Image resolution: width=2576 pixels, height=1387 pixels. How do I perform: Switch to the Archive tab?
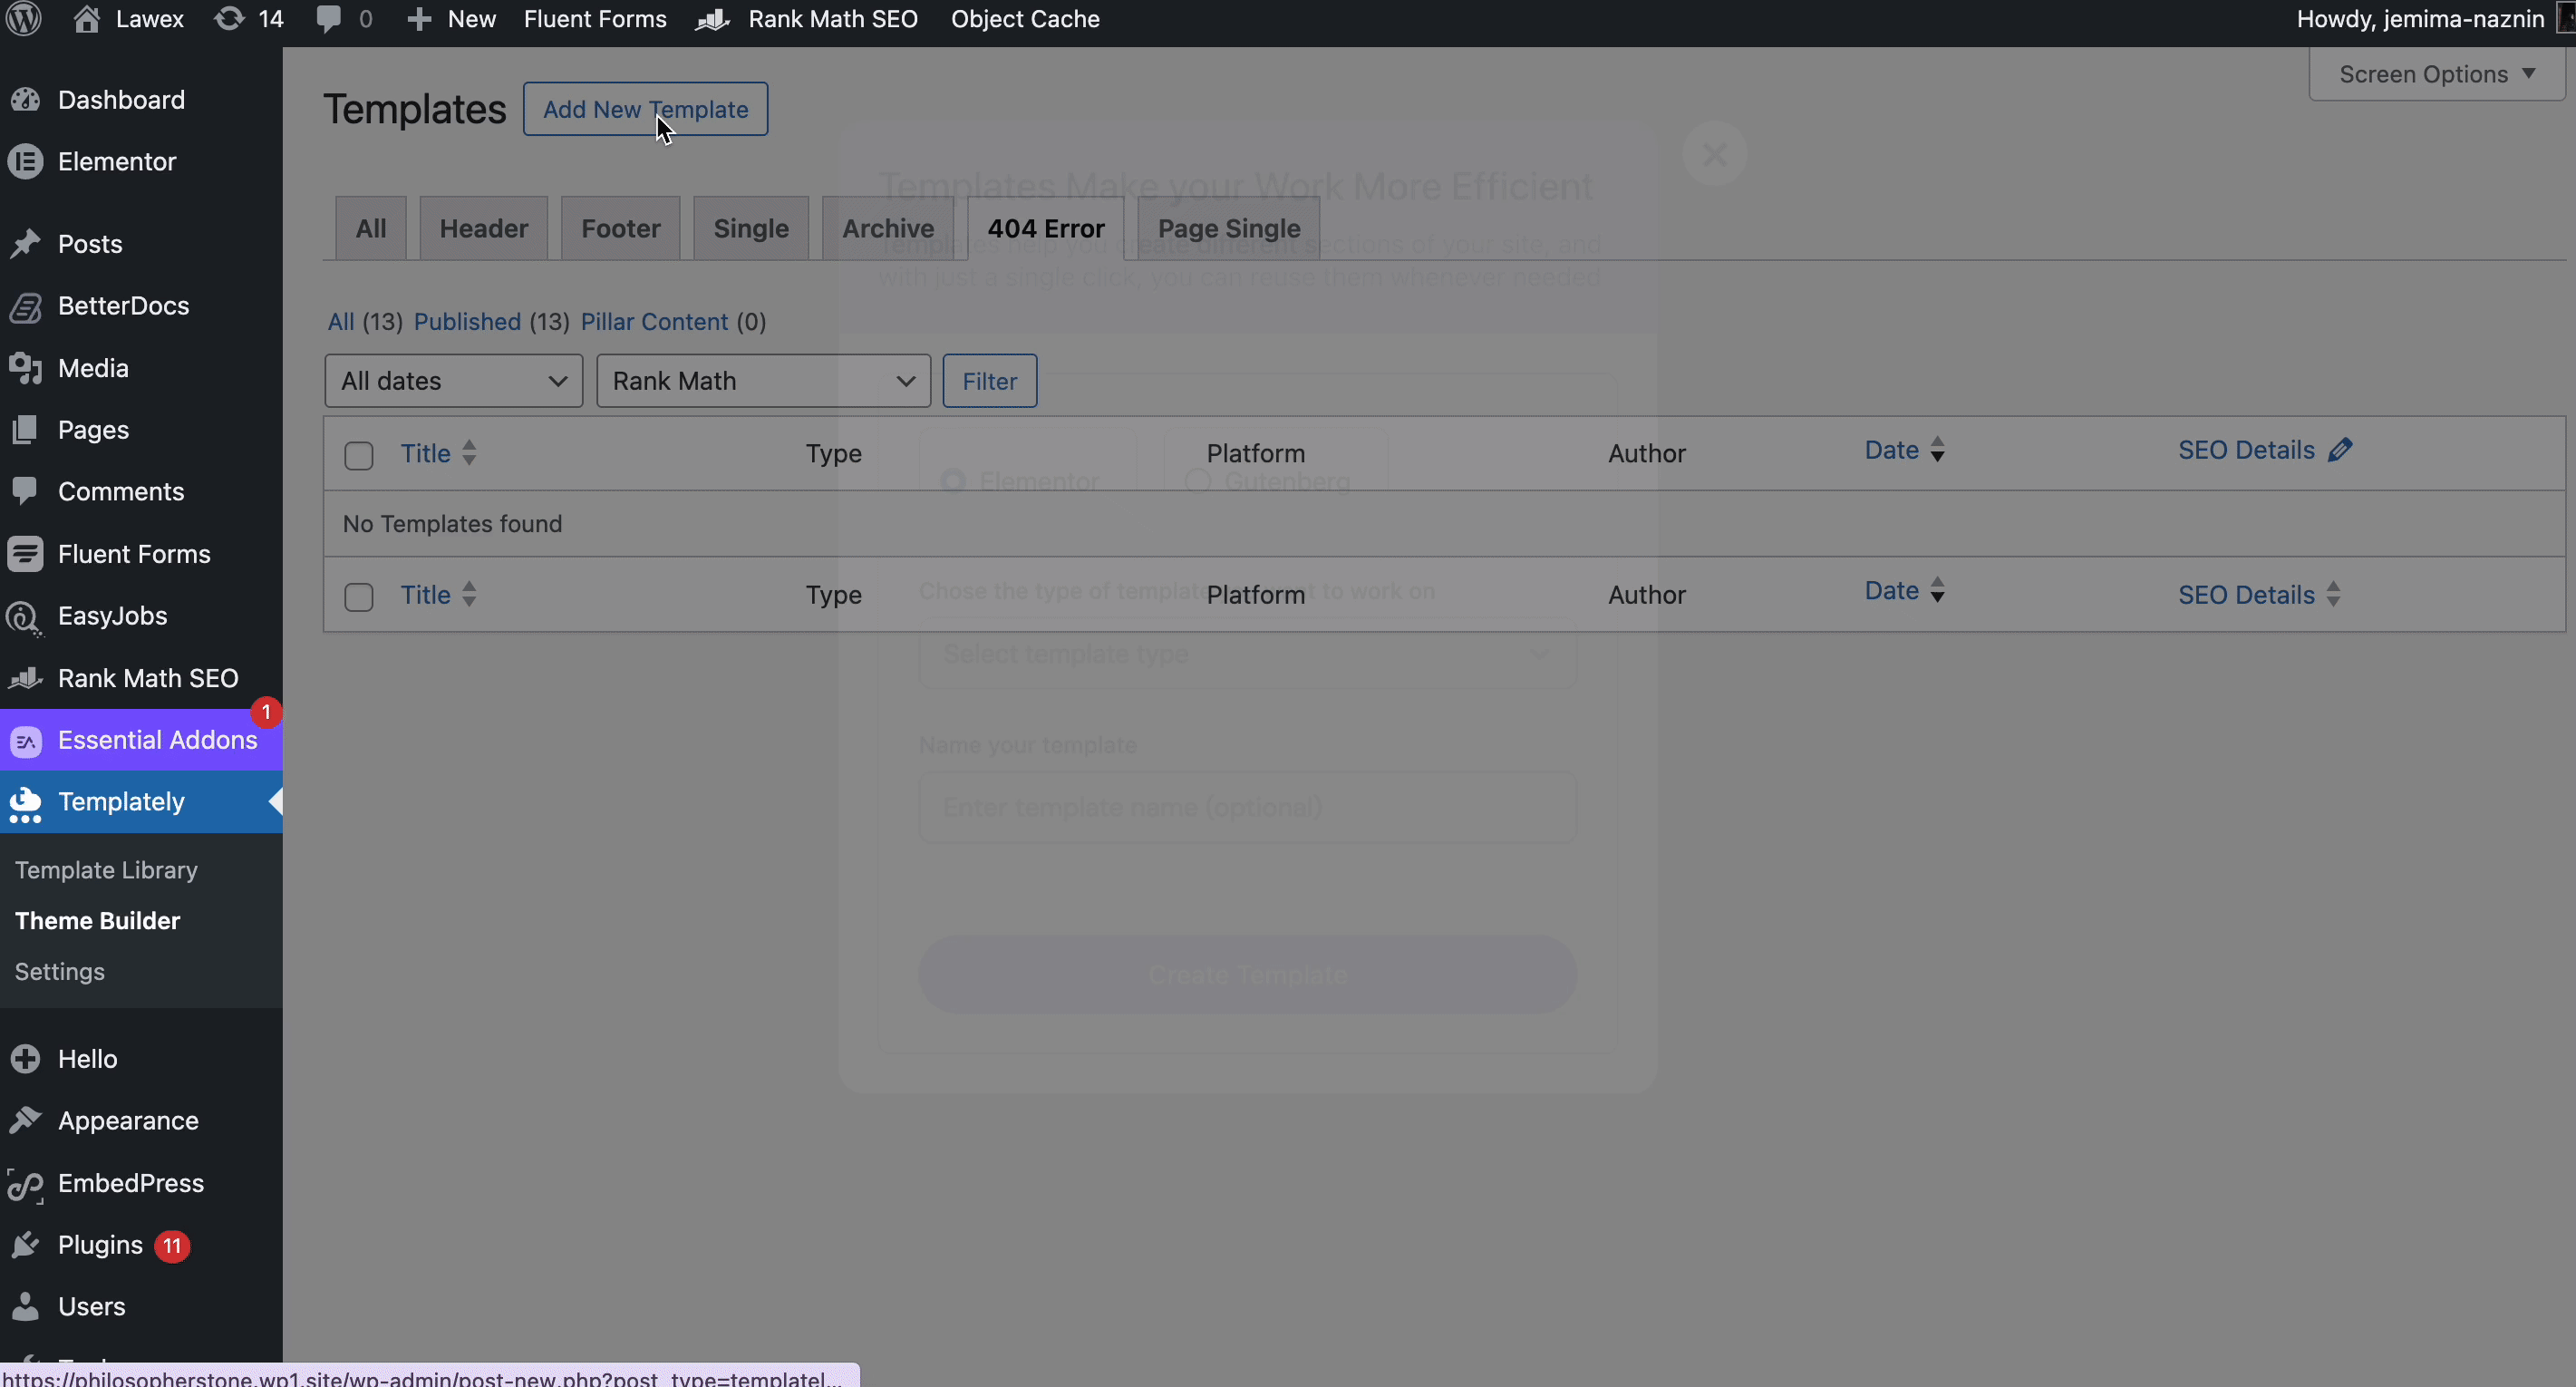click(888, 228)
